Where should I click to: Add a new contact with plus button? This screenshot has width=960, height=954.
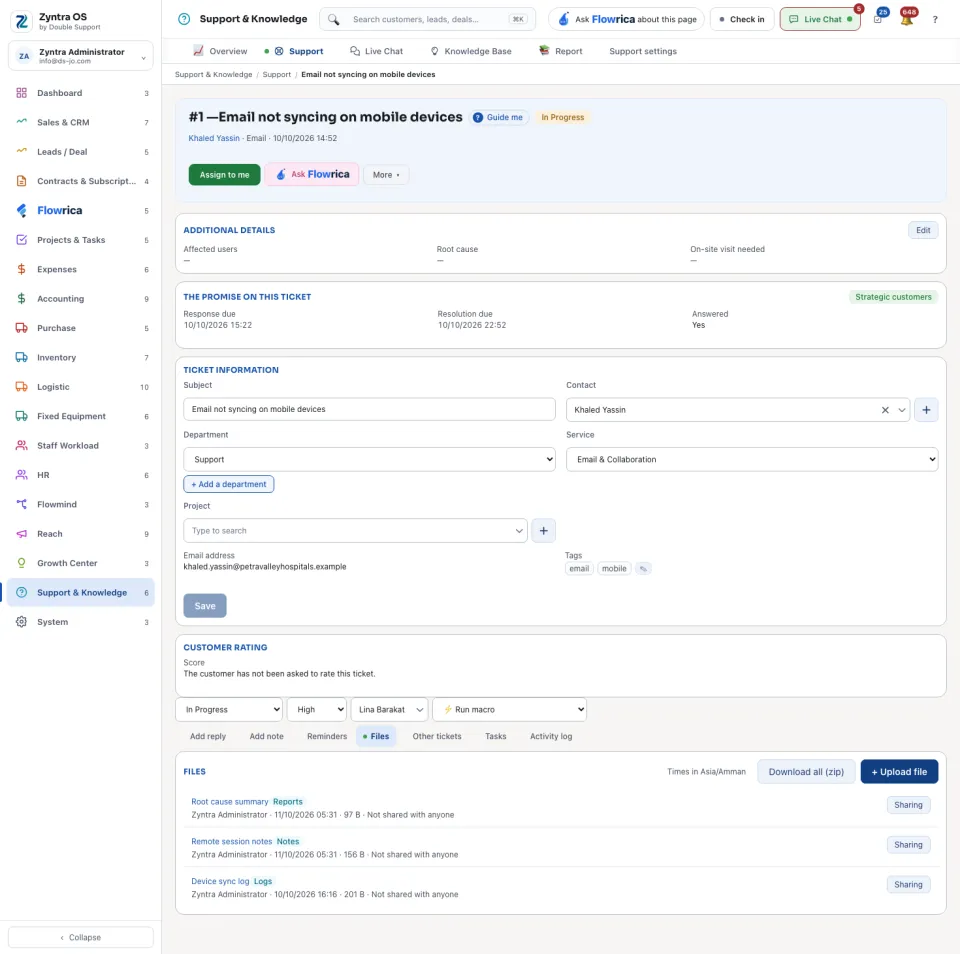click(x=926, y=410)
